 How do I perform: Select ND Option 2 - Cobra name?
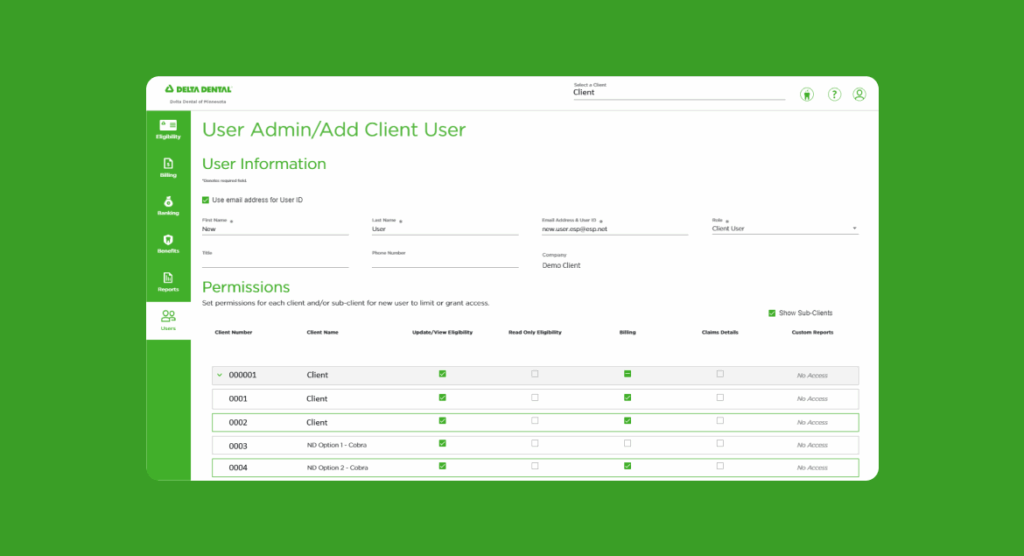pyautogui.click(x=337, y=468)
